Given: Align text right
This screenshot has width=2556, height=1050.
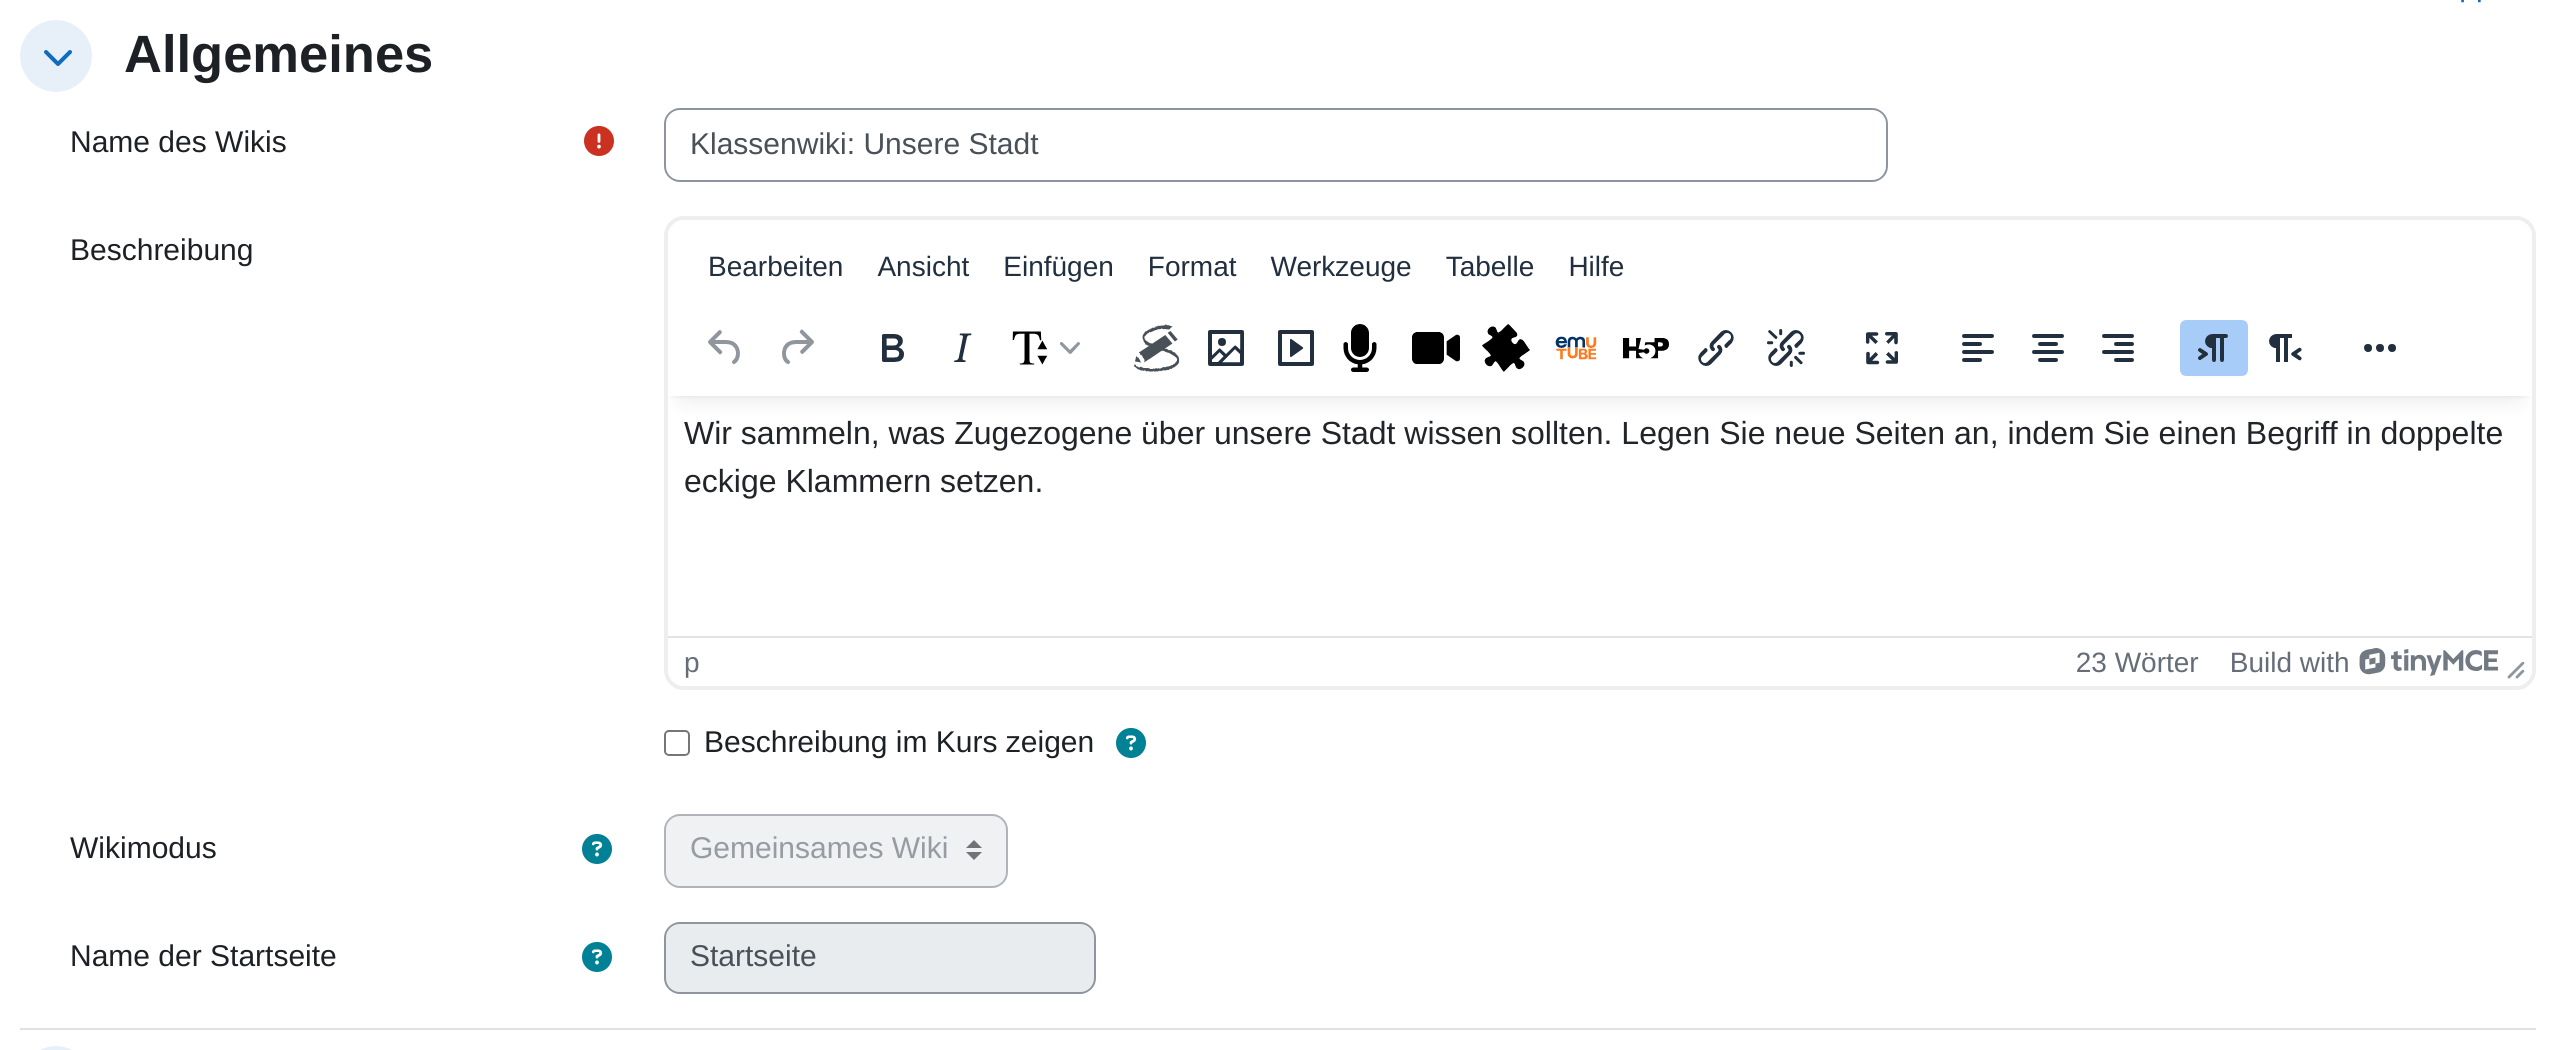Looking at the screenshot, I should tap(2117, 348).
